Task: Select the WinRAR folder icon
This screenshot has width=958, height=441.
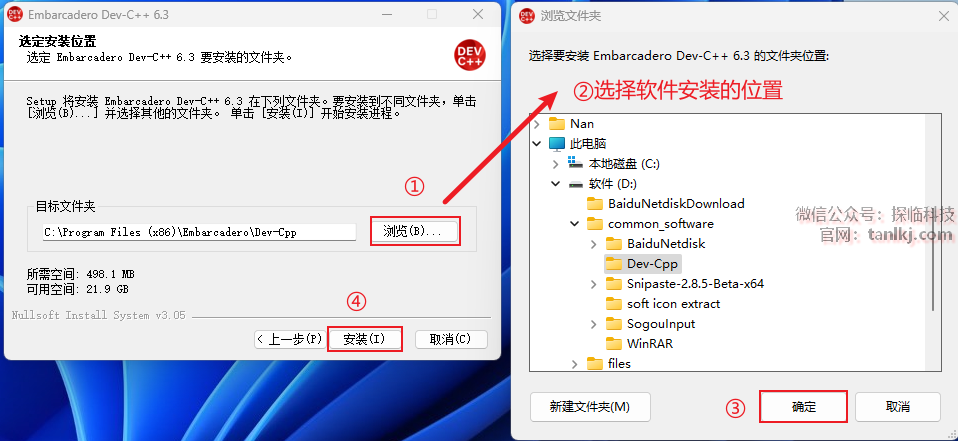Action: click(x=613, y=344)
